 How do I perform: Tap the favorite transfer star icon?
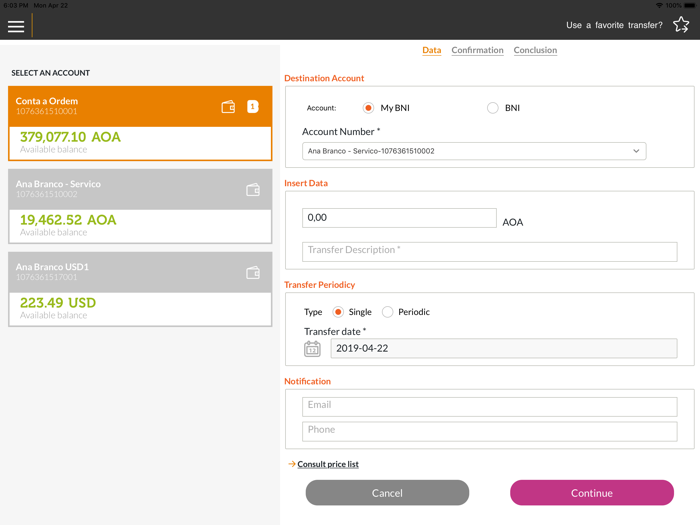(681, 25)
